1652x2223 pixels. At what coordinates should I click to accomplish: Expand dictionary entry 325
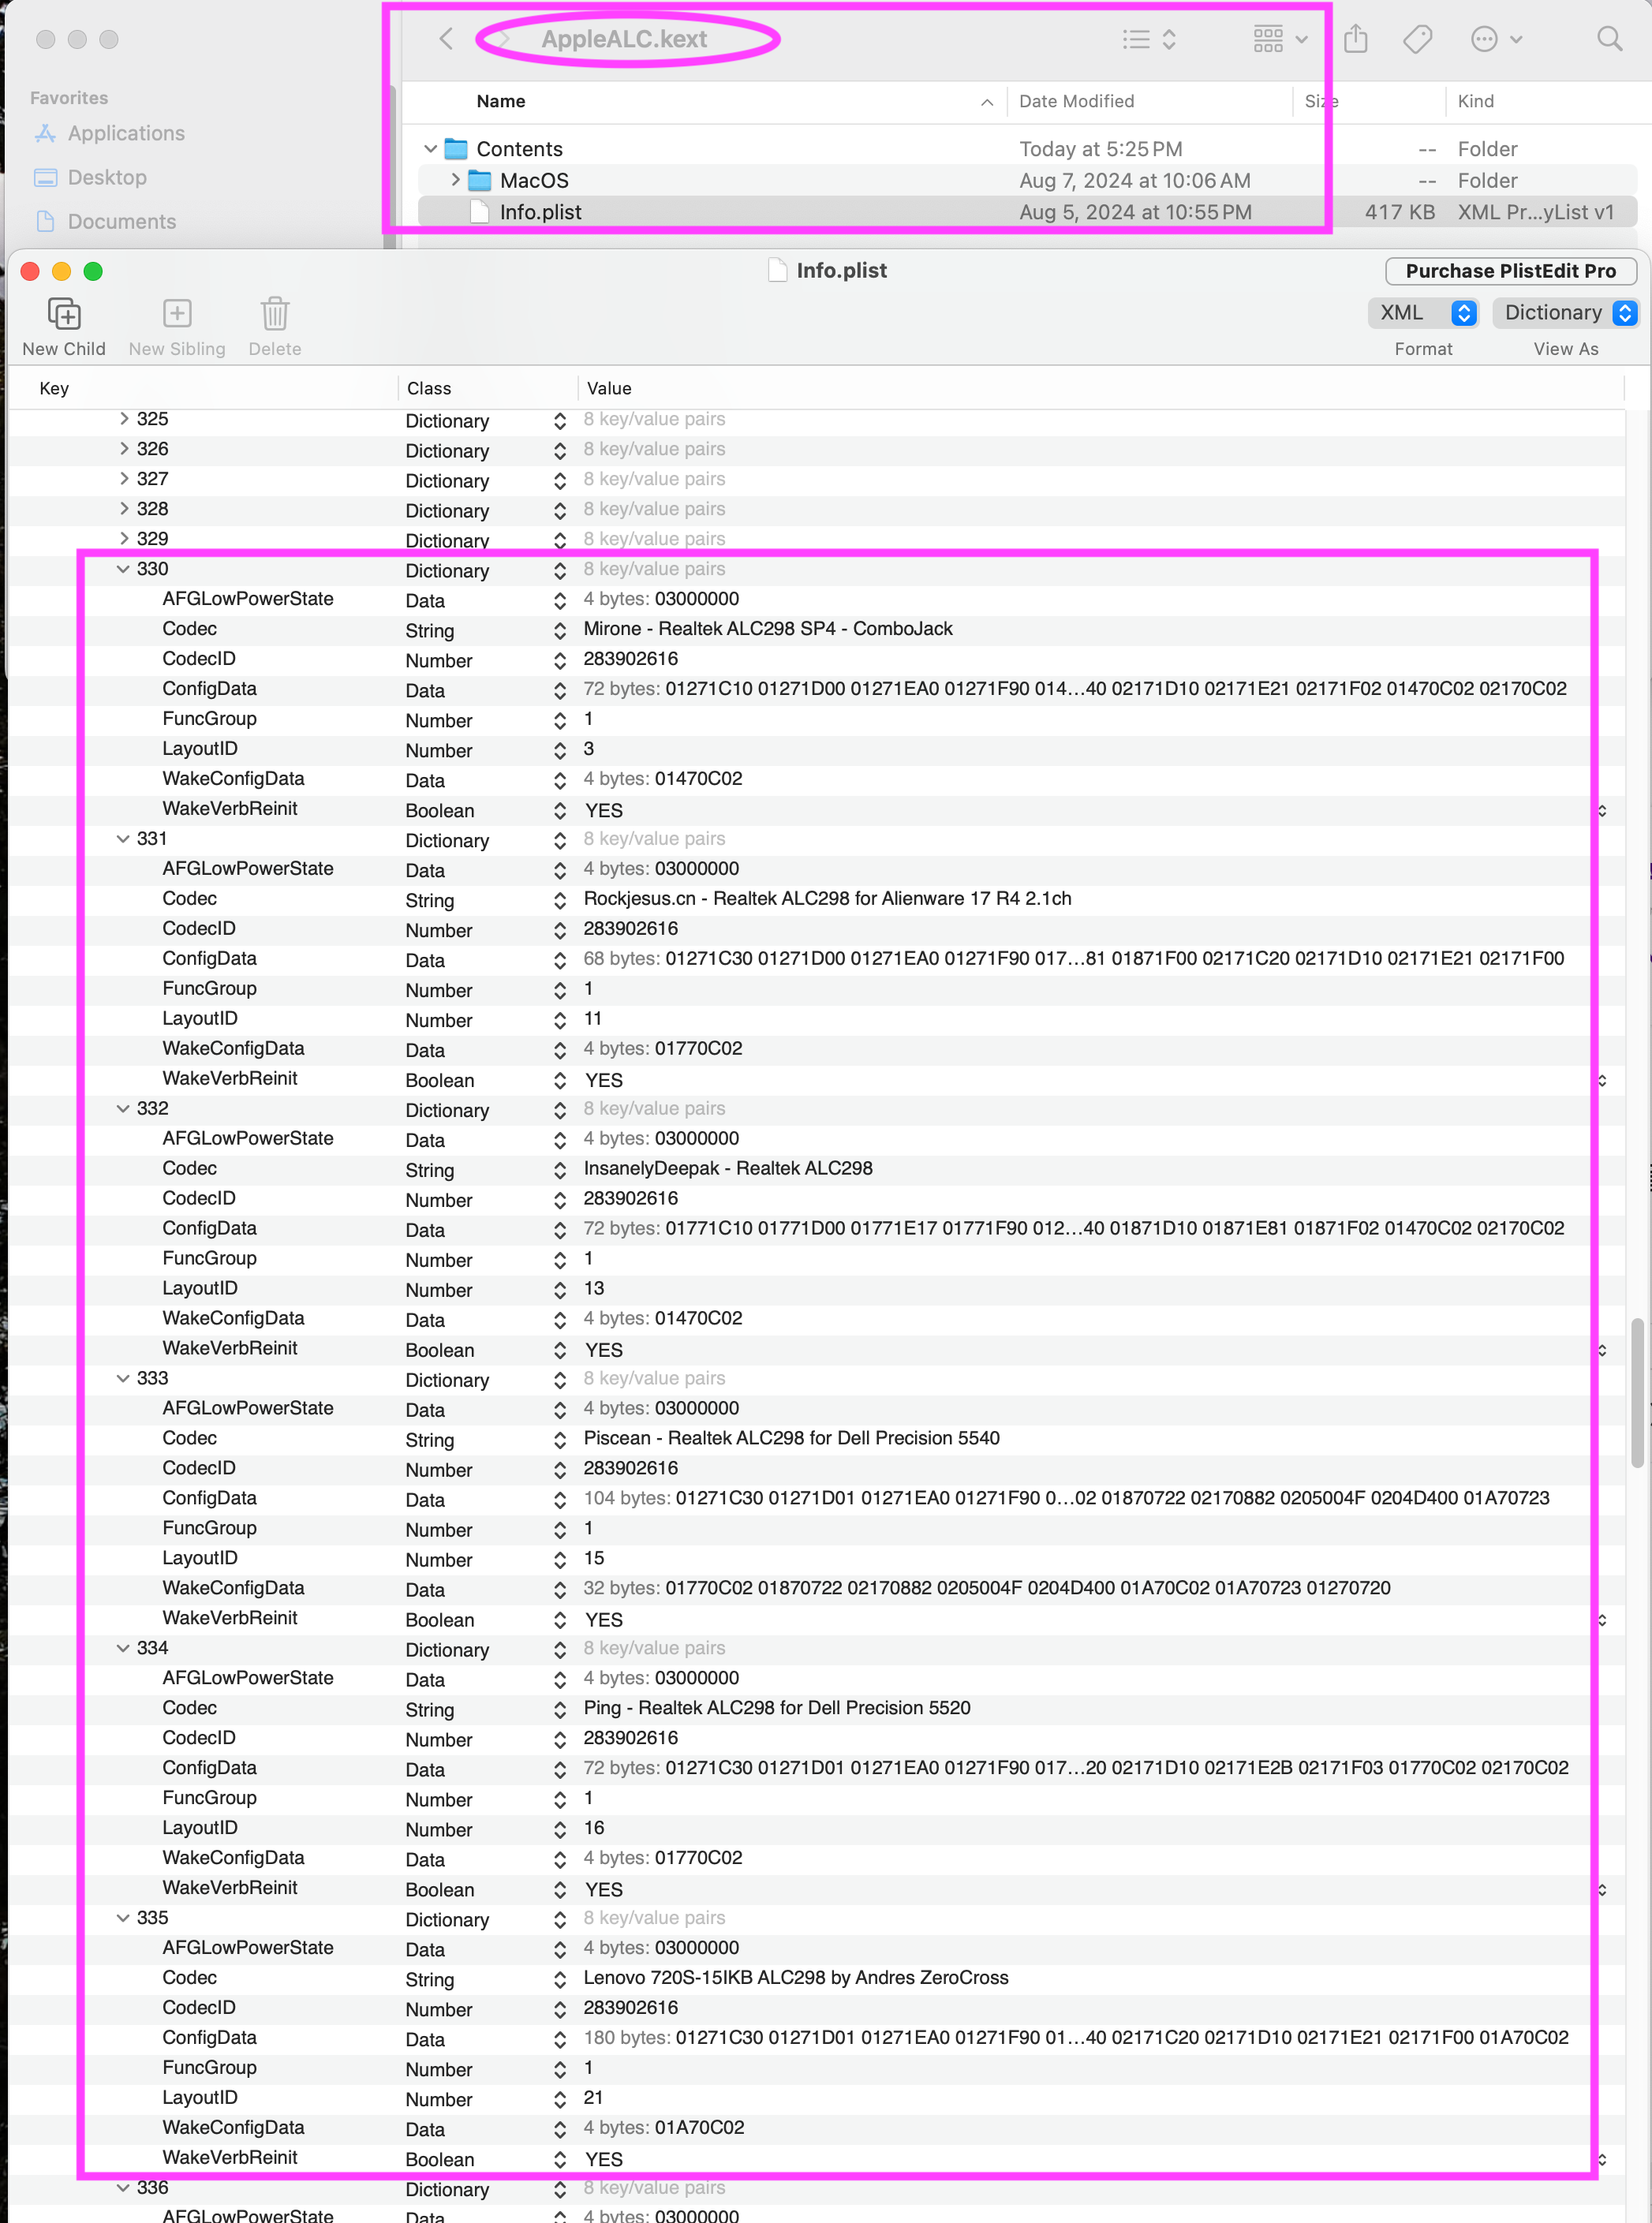tap(124, 419)
